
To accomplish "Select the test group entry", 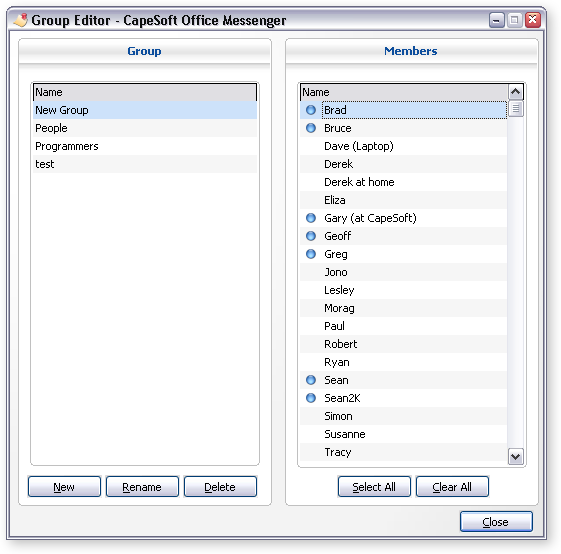I will [145, 164].
